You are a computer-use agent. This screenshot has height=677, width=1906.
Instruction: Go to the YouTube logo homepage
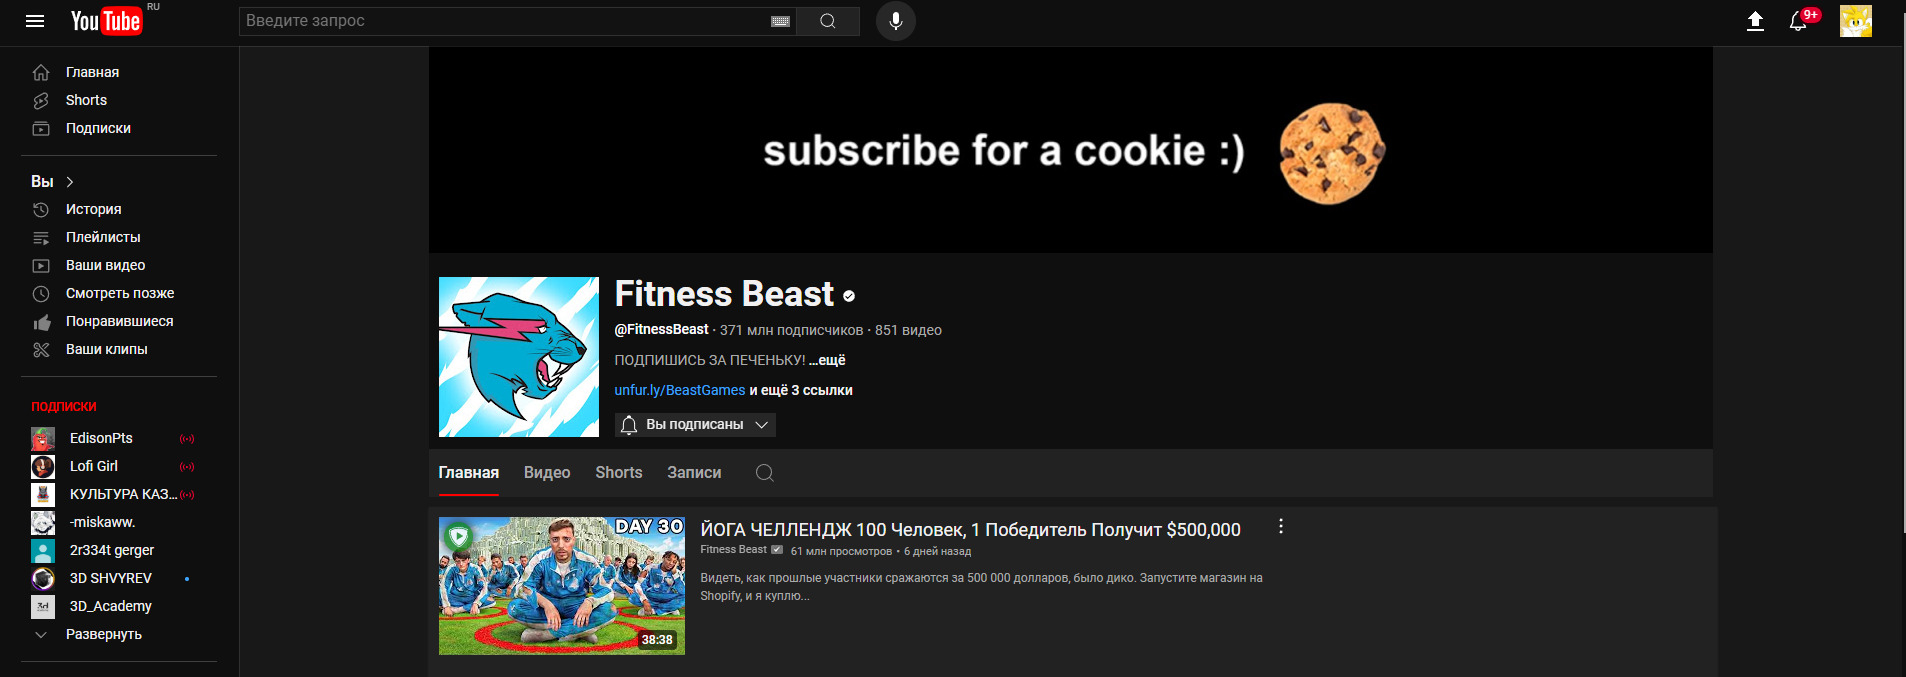[x=107, y=21]
